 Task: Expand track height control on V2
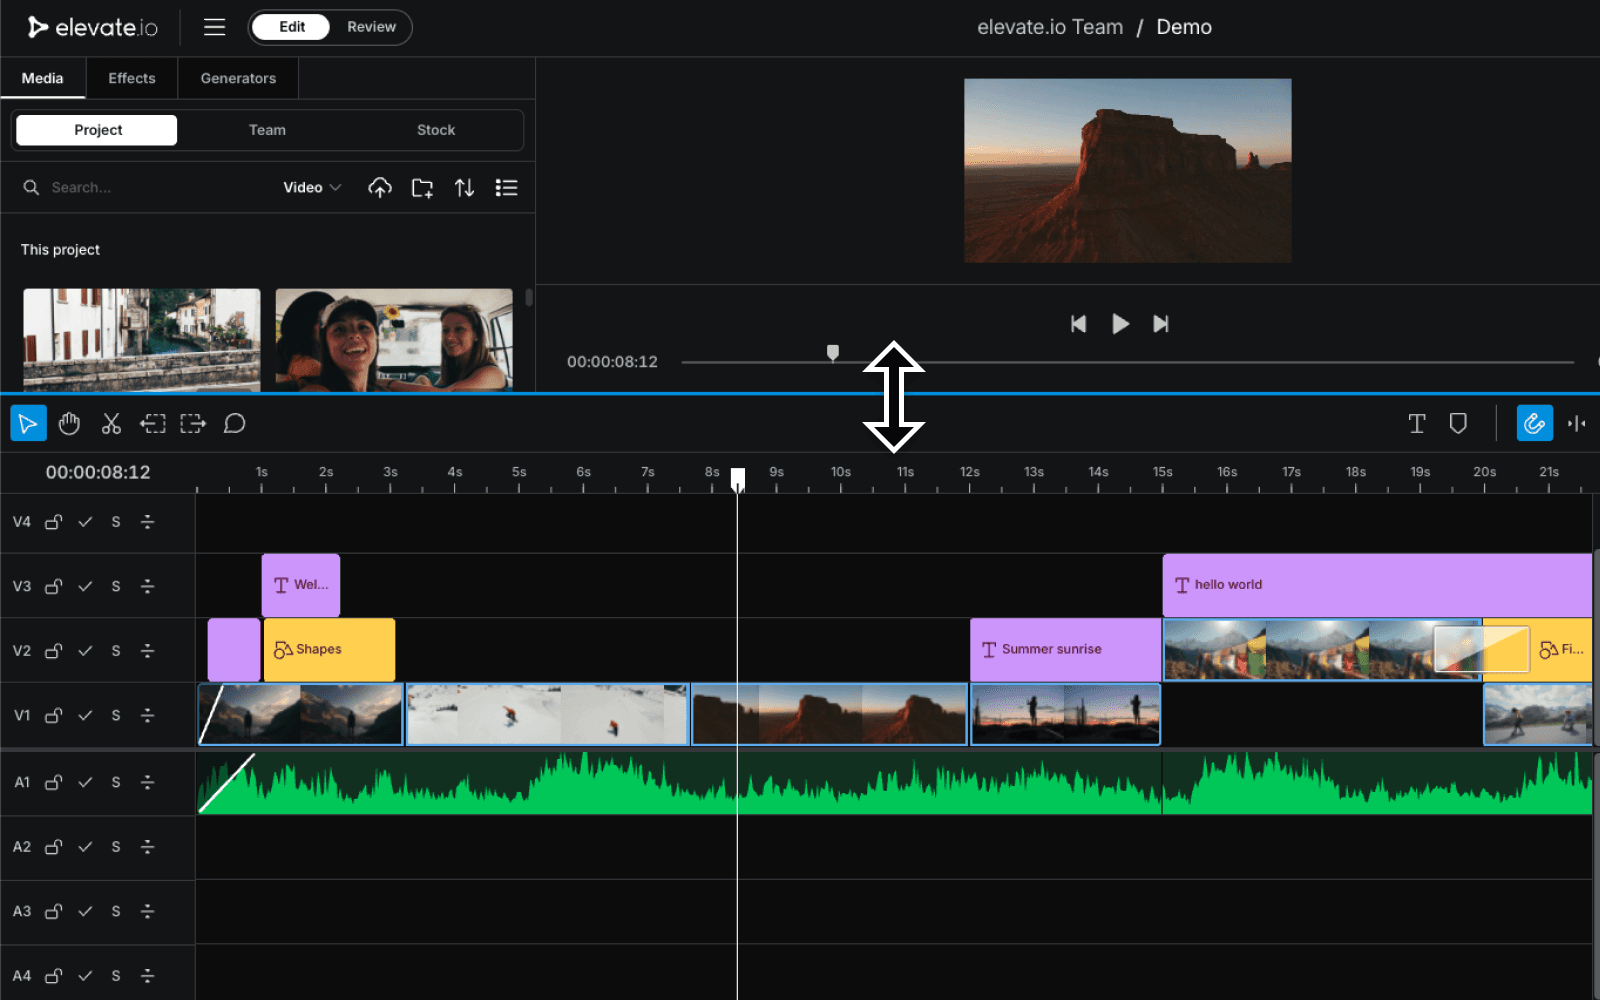pos(148,651)
